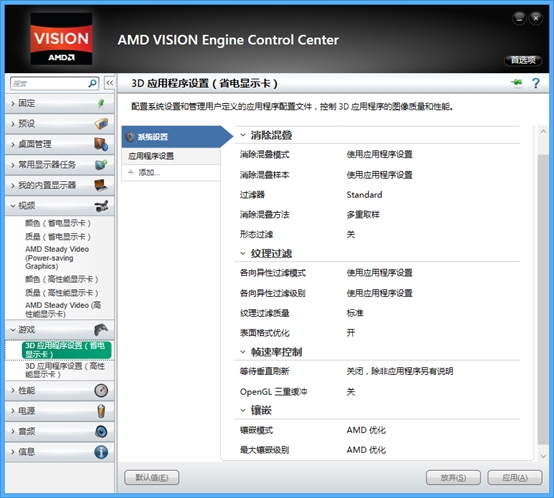Open AMD Steady Video (Power-saving Graphics)
The width and height of the screenshot is (554, 498).
[x=57, y=257]
